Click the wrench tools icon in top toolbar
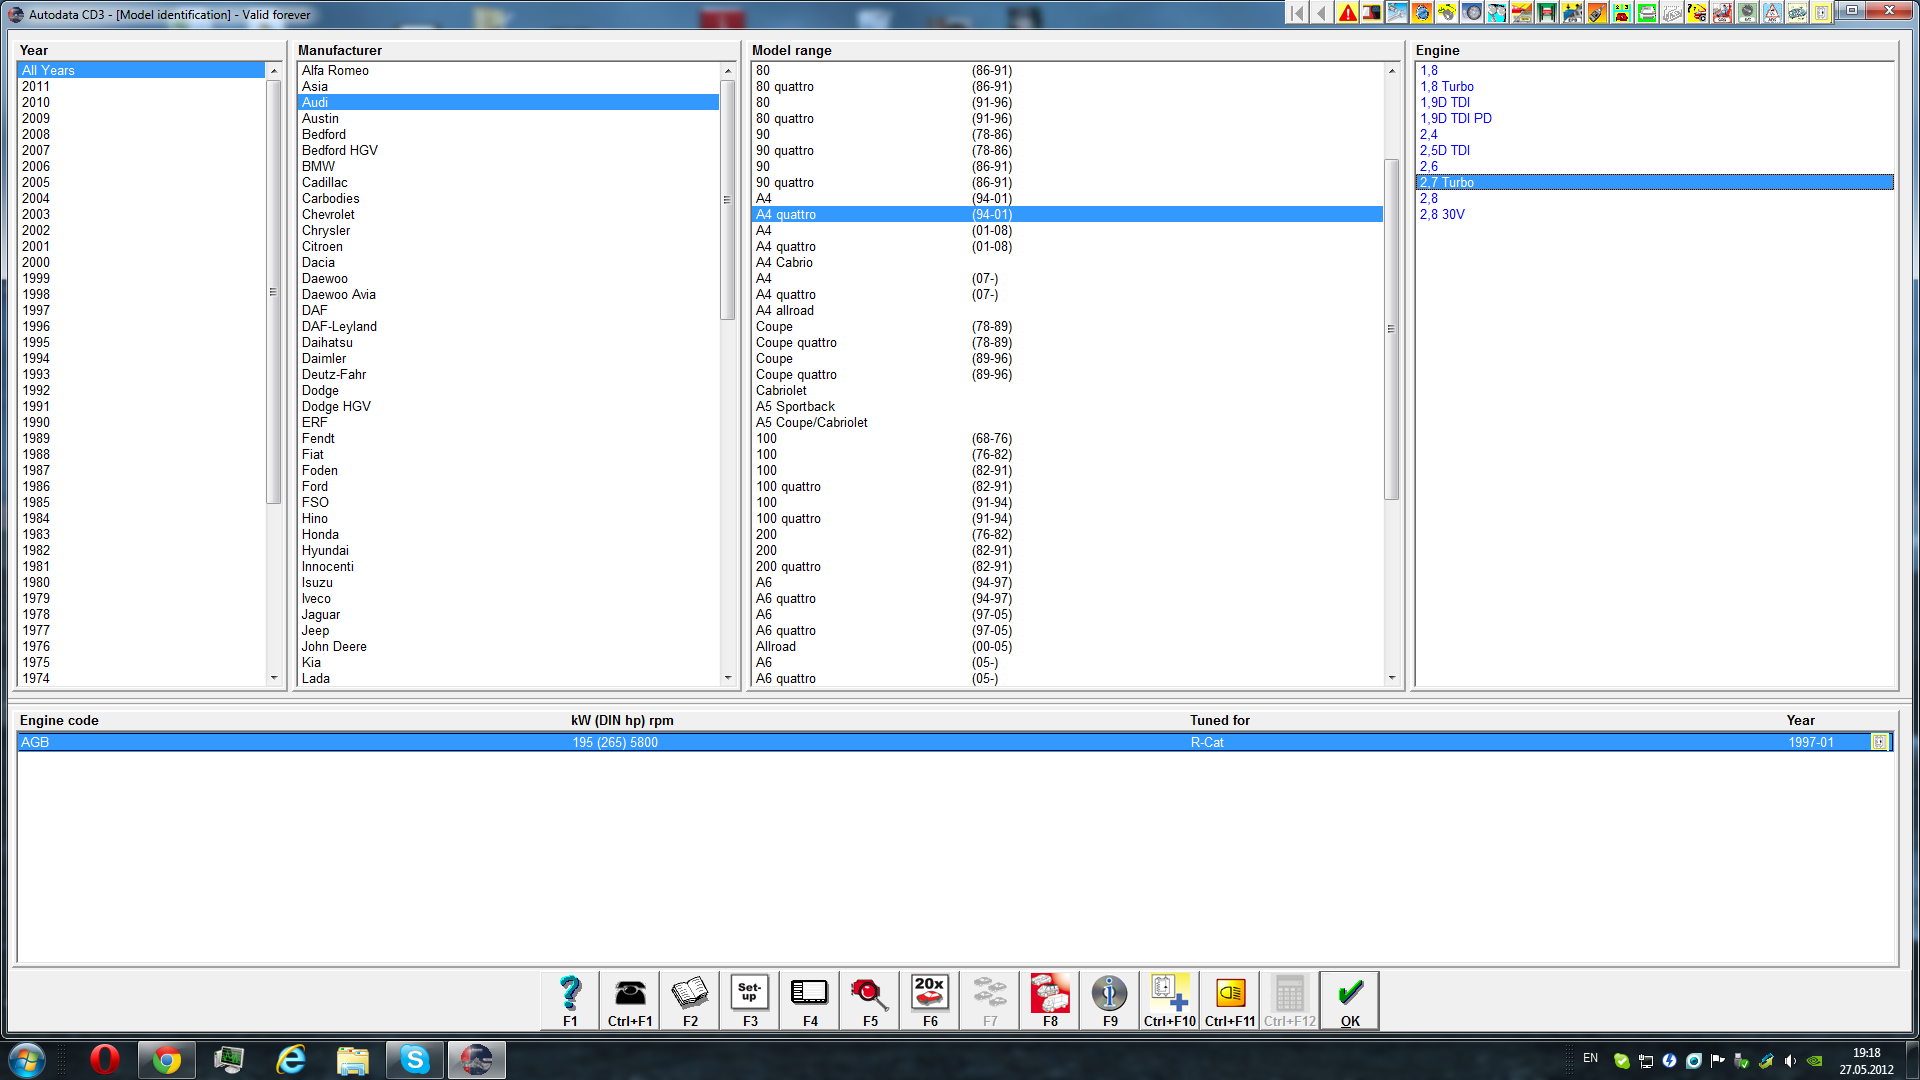This screenshot has height=1080, width=1920. (1397, 13)
